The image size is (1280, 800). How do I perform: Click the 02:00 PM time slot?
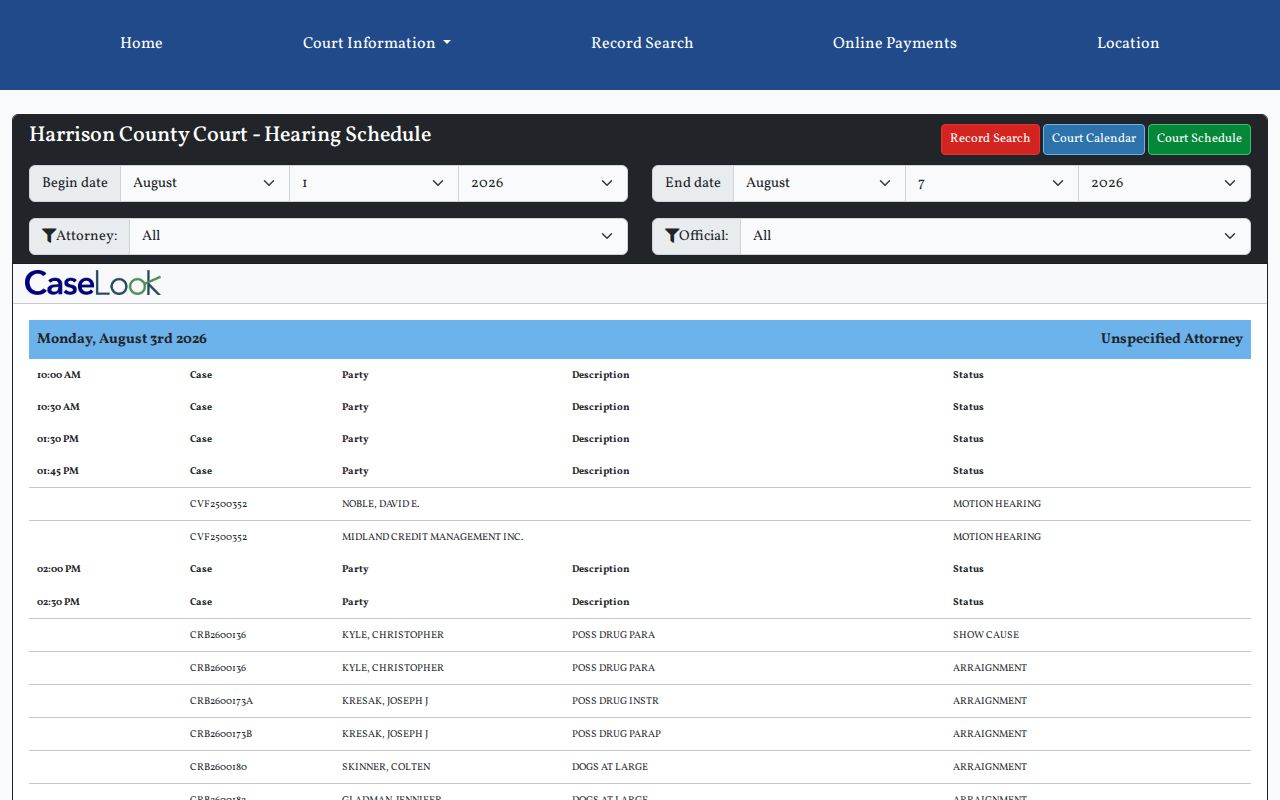tap(59, 569)
